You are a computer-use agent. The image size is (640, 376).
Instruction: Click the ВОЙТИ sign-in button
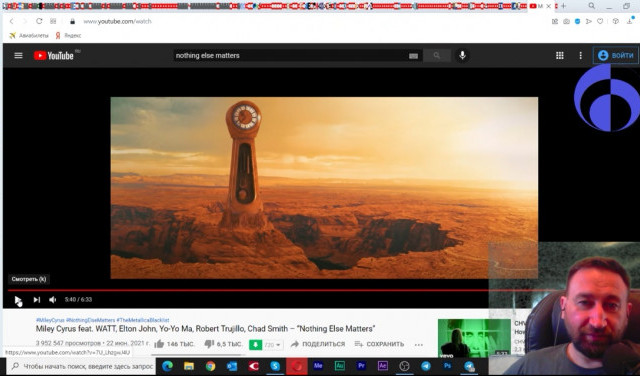616,56
